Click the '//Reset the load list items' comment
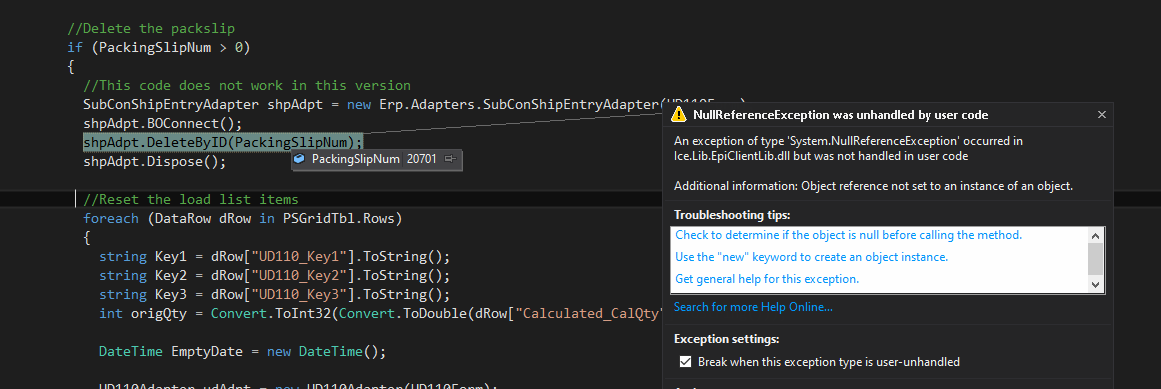This screenshot has width=1161, height=389. 190,199
